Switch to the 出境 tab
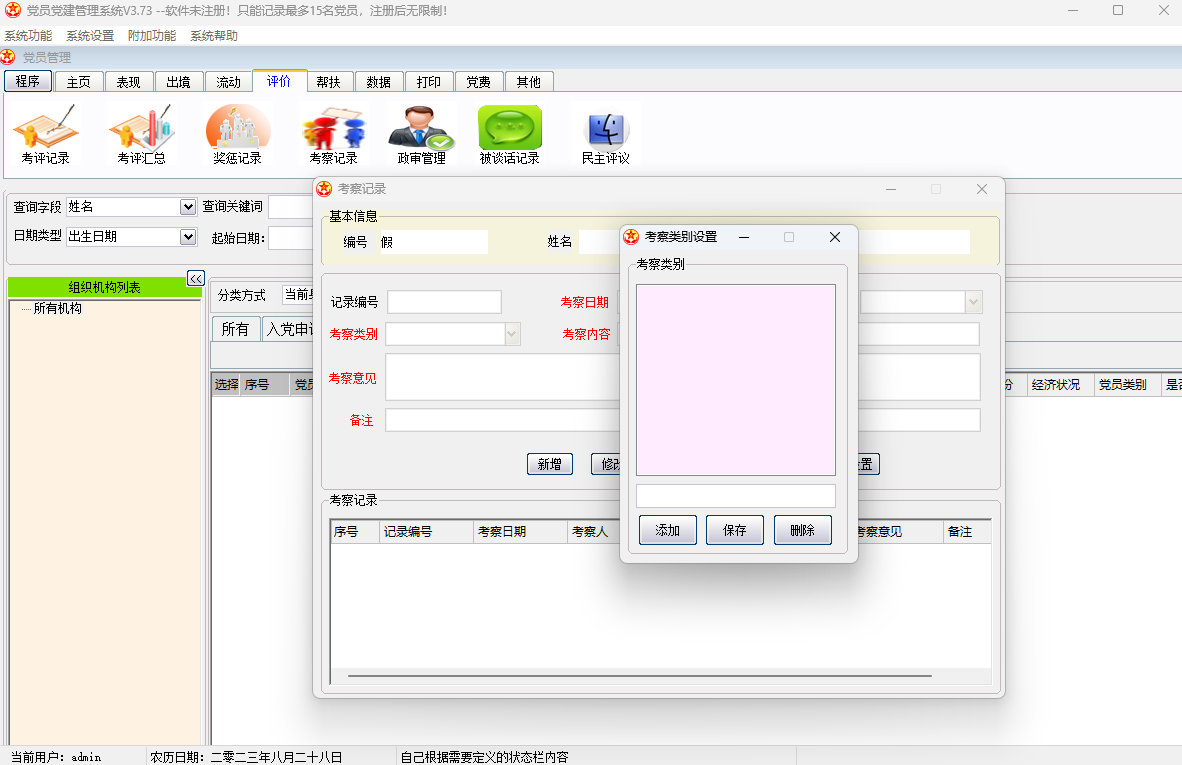1182x765 pixels. (x=179, y=81)
